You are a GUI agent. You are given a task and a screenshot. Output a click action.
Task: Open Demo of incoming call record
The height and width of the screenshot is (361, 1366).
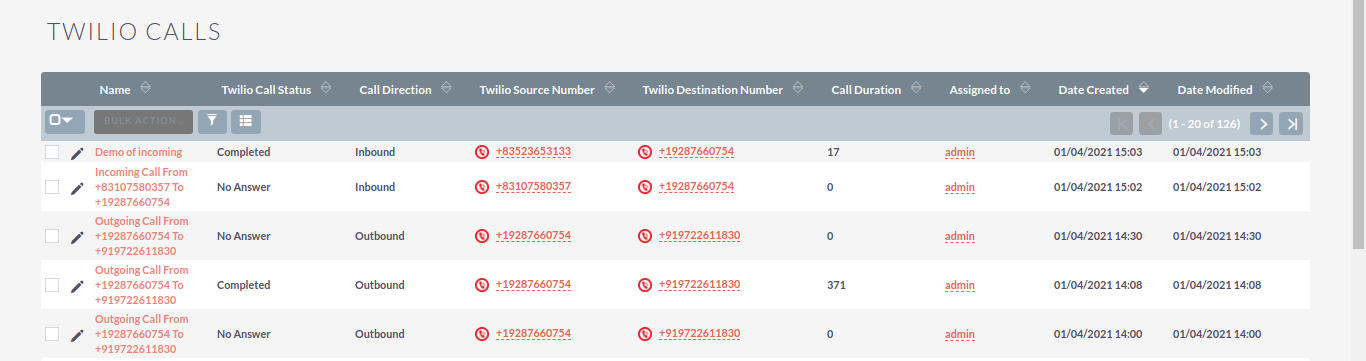138,152
